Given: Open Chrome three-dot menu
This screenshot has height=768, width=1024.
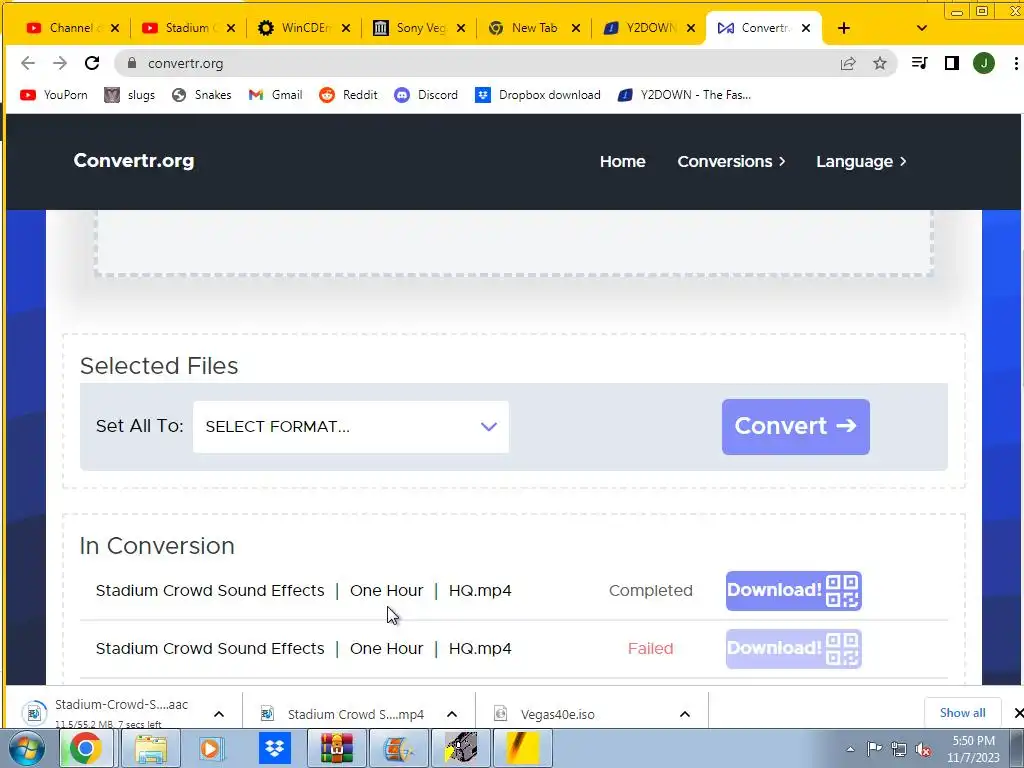Looking at the screenshot, I should pos(1016,63).
